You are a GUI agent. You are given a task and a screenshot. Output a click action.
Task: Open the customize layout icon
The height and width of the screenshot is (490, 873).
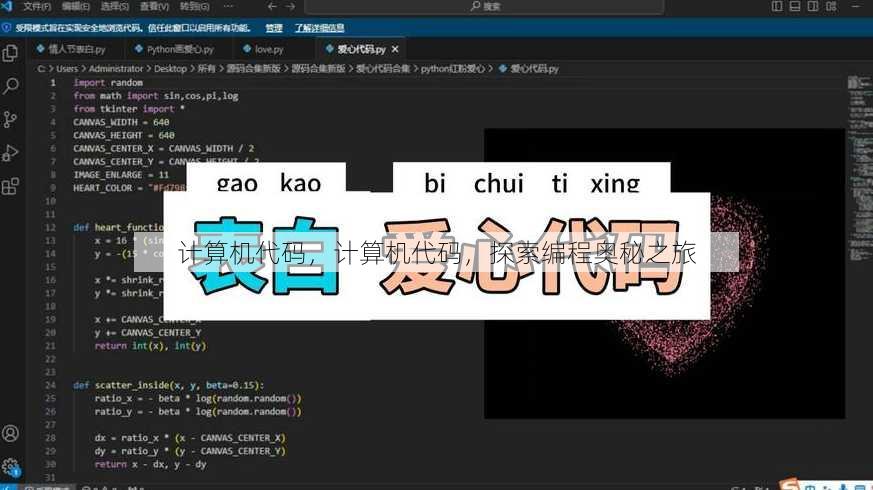[x=831, y=7]
